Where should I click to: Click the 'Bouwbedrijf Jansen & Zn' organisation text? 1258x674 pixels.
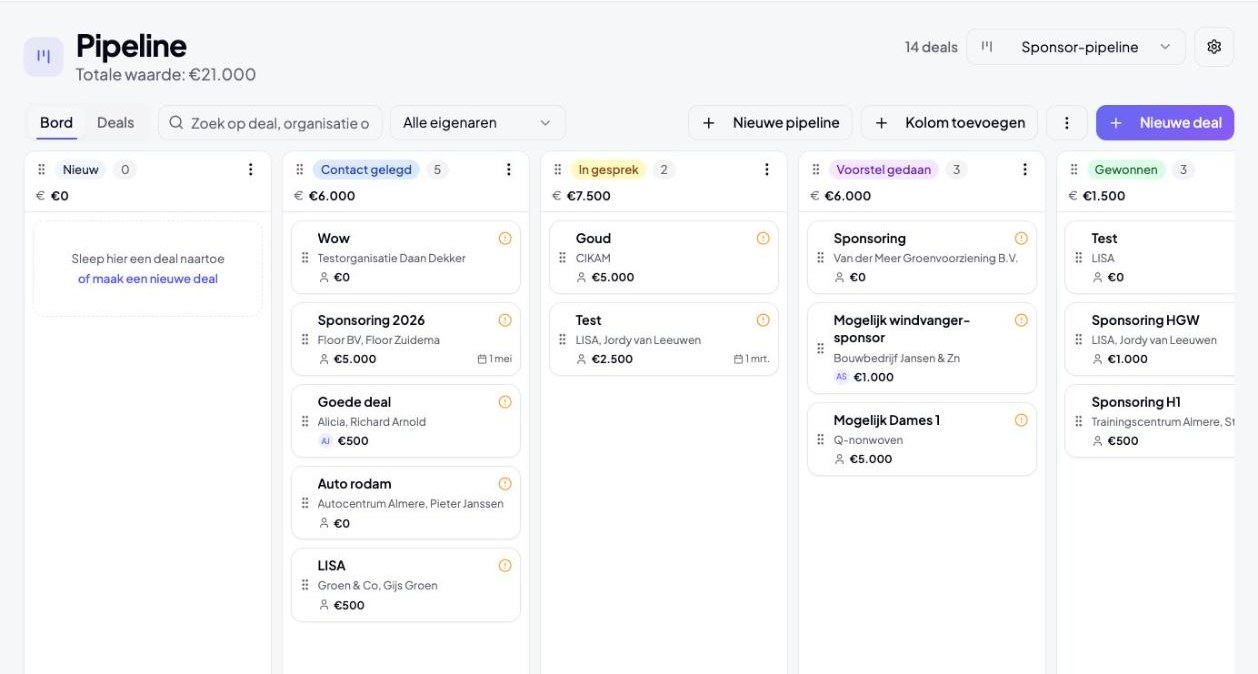point(897,358)
